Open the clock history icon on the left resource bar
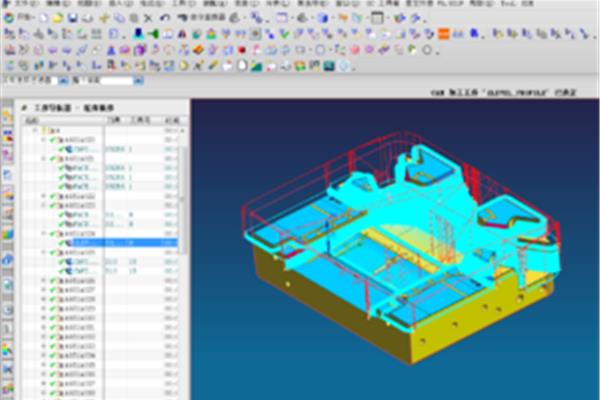 (8, 309)
